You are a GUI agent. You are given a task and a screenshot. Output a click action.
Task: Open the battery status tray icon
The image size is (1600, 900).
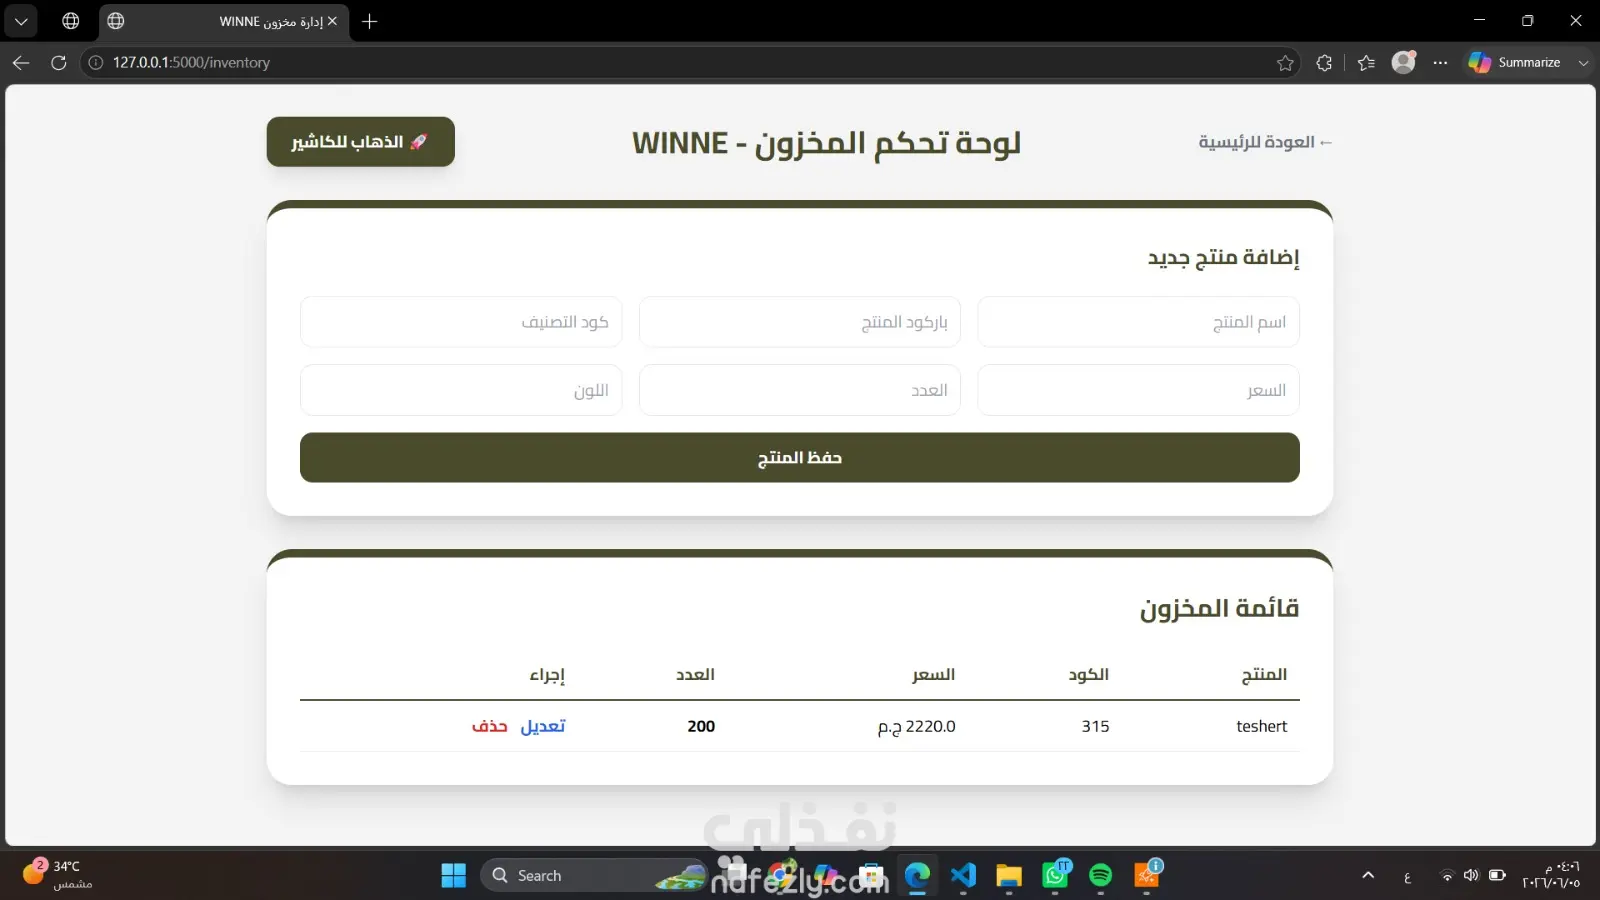[1497, 876]
